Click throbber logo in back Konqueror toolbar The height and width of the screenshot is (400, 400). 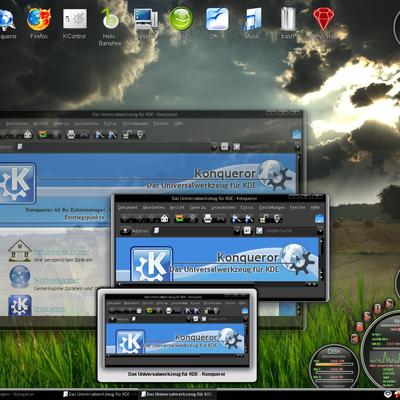click(x=296, y=135)
